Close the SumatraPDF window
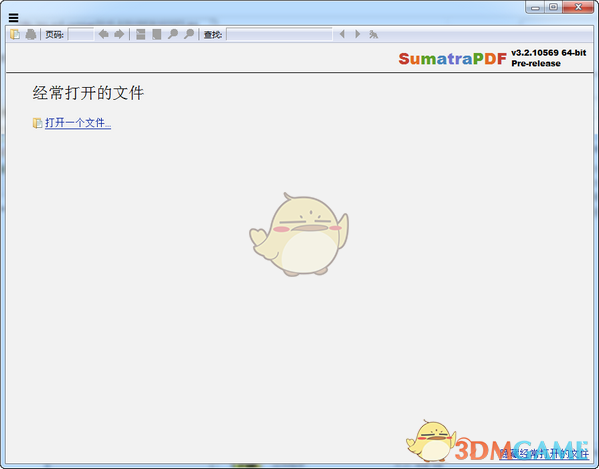Image resolution: width=599 pixels, height=469 pixels. click(x=578, y=7)
